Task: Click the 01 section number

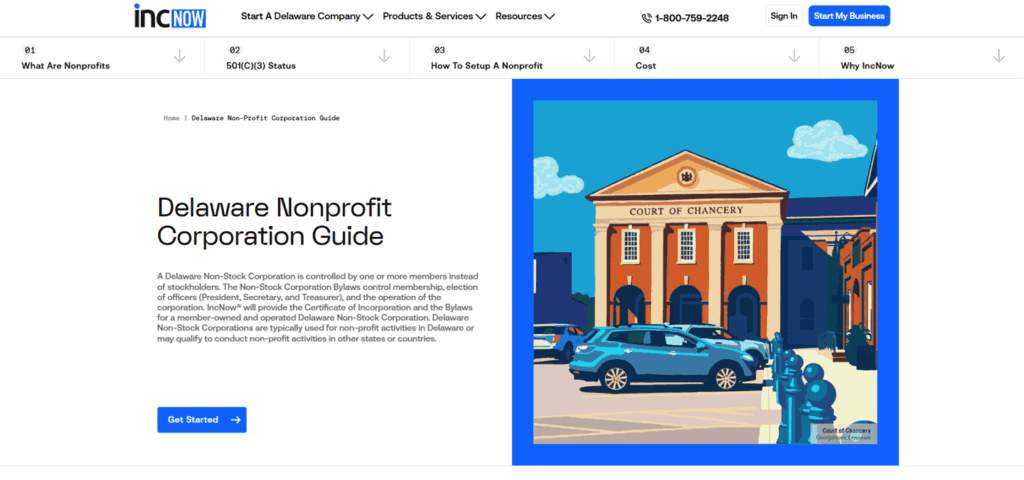Action: pyautogui.click(x=29, y=50)
